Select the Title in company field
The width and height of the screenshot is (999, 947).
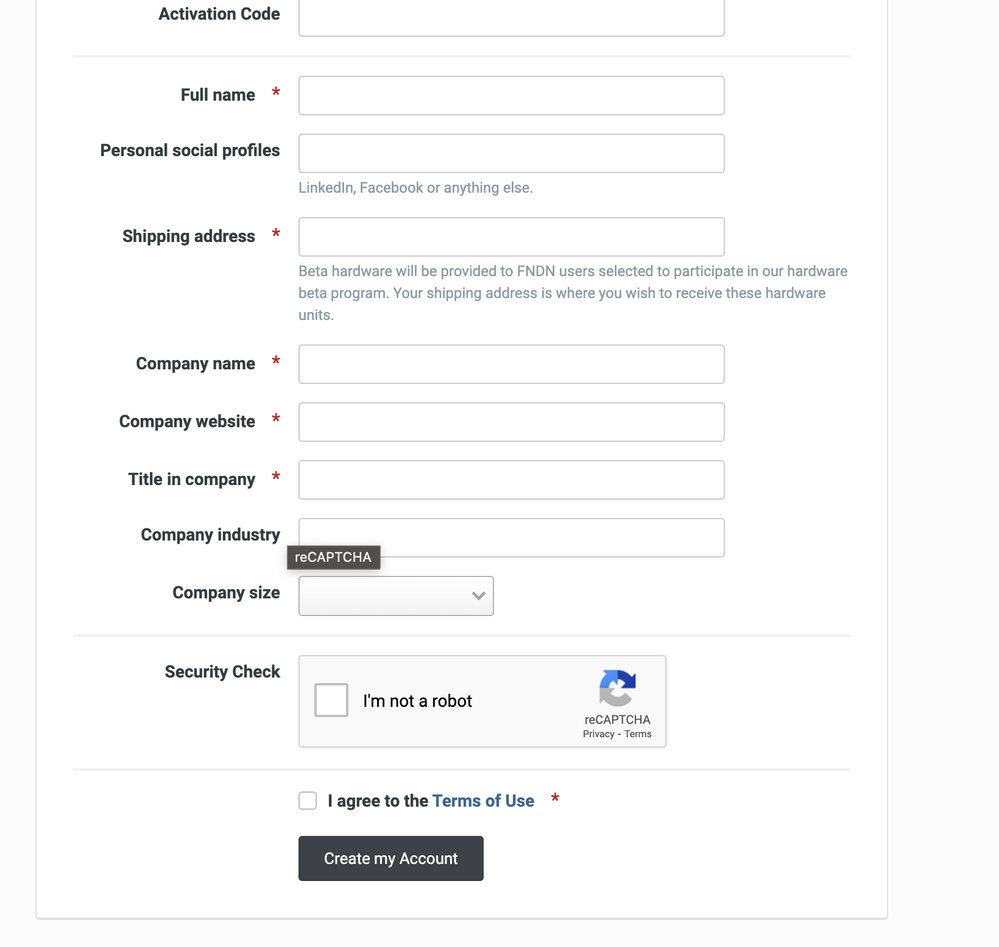511,480
